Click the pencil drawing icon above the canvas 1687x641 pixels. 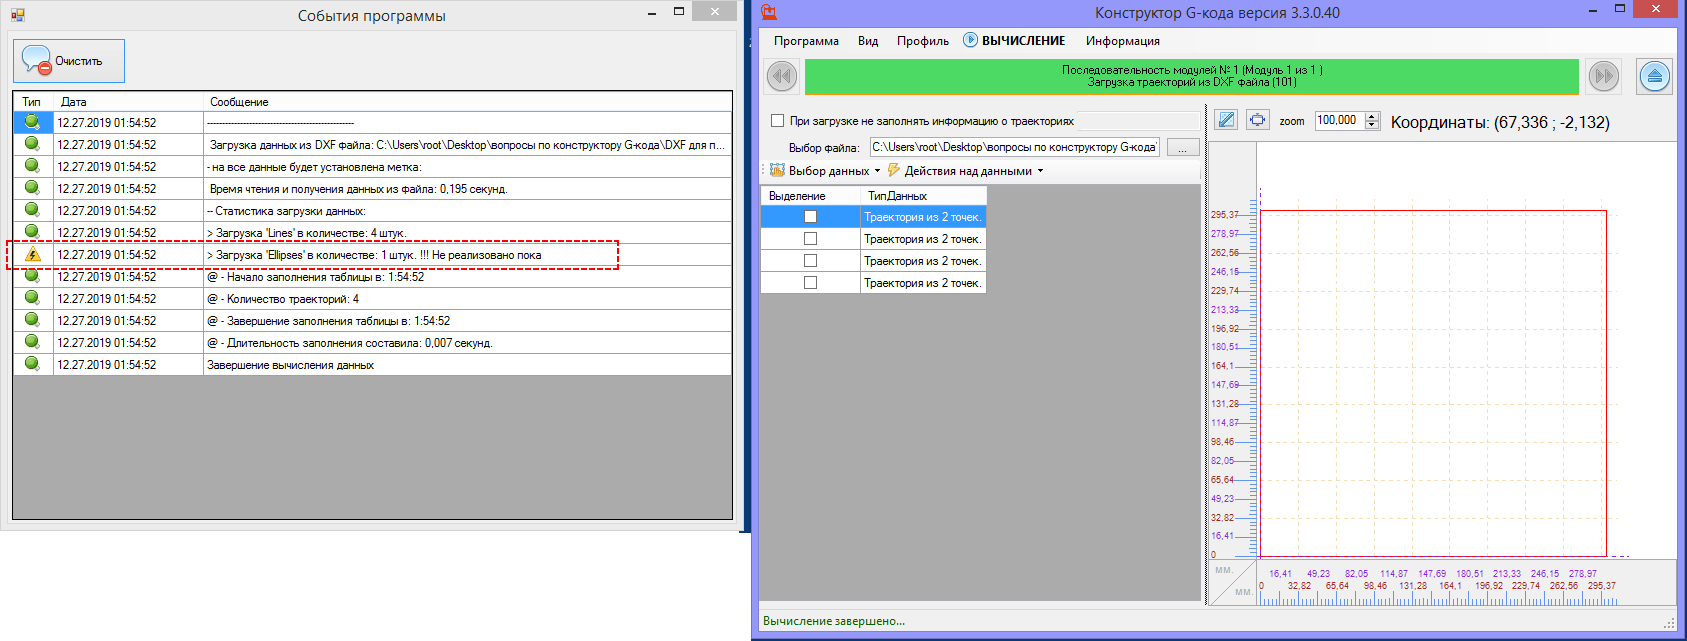point(1226,120)
